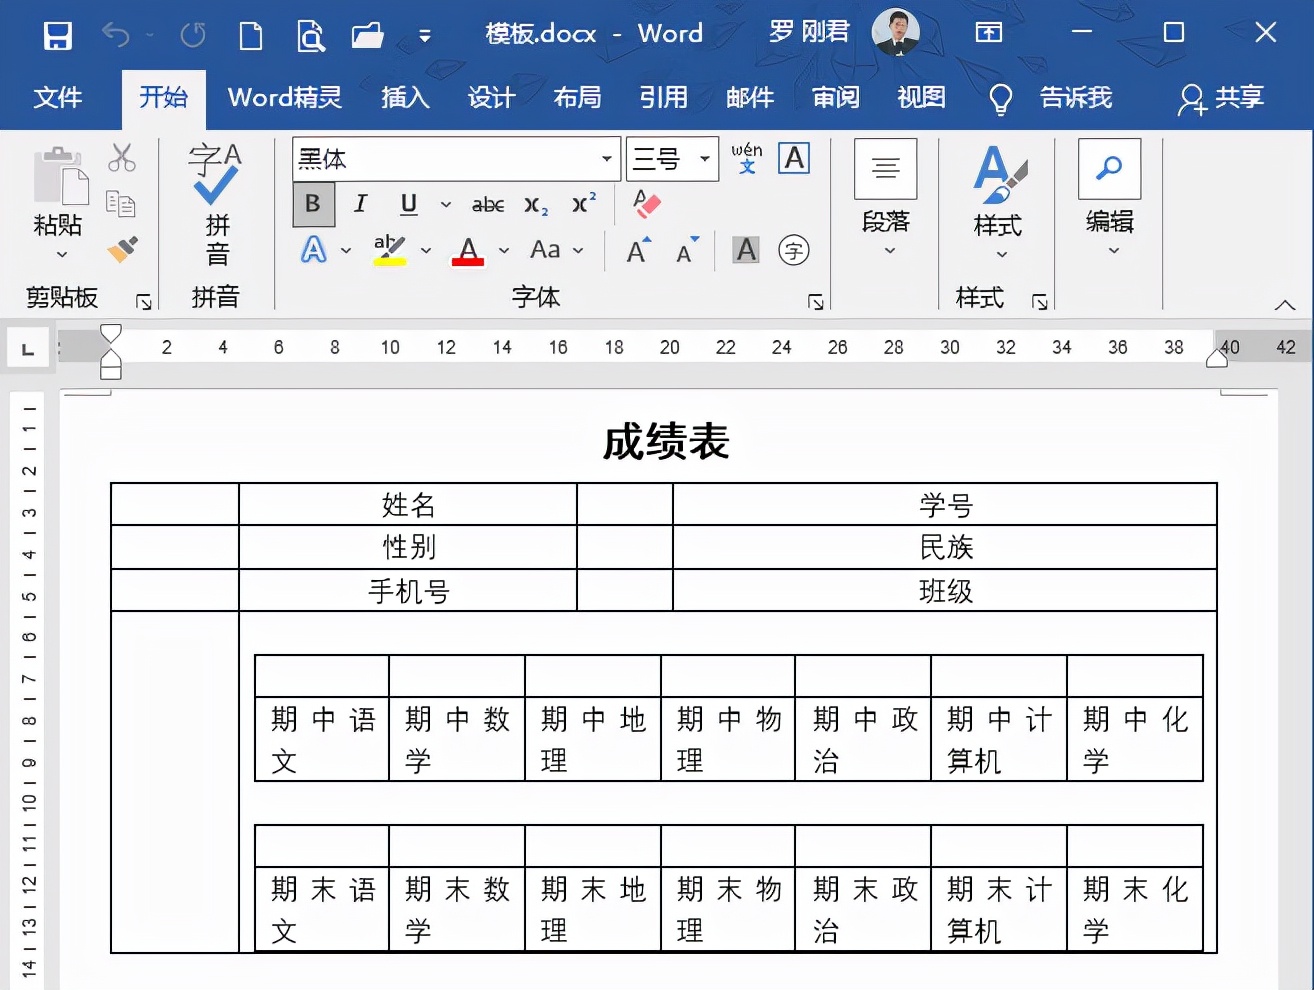
Task: Switch to the Word精灵 tab
Action: pos(285,97)
